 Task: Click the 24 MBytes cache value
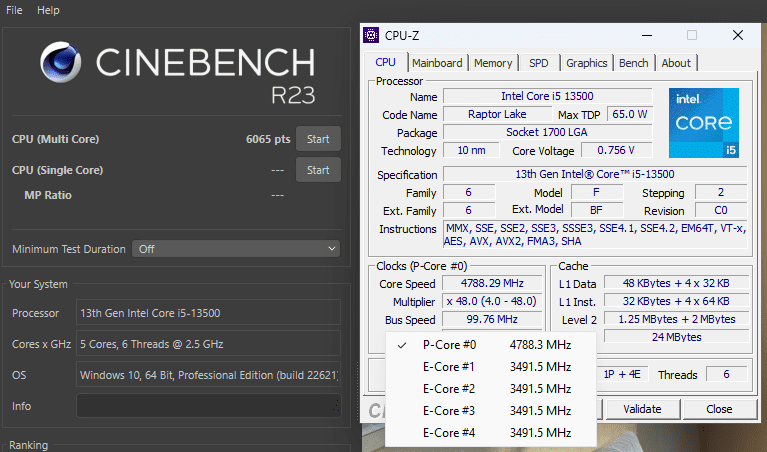click(677, 337)
